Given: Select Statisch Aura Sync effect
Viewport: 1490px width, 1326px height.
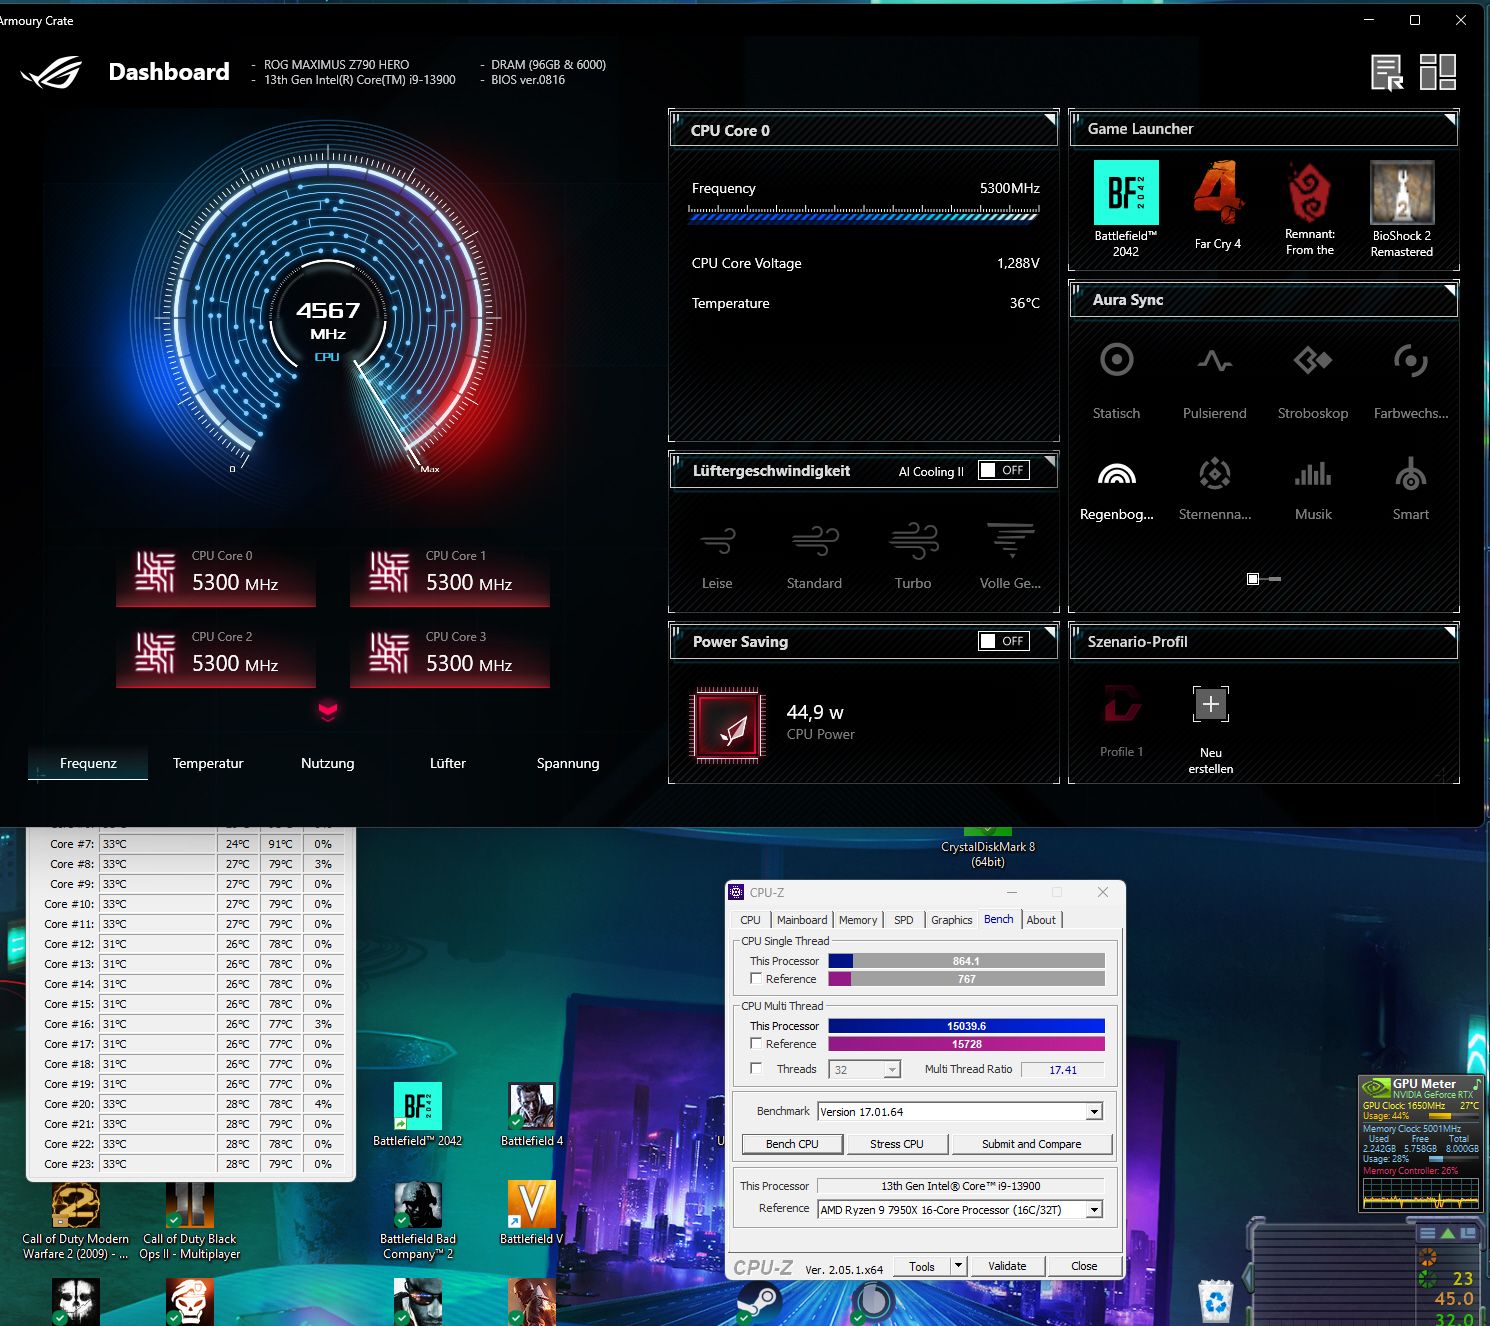Looking at the screenshot, I should [1116, 360].
